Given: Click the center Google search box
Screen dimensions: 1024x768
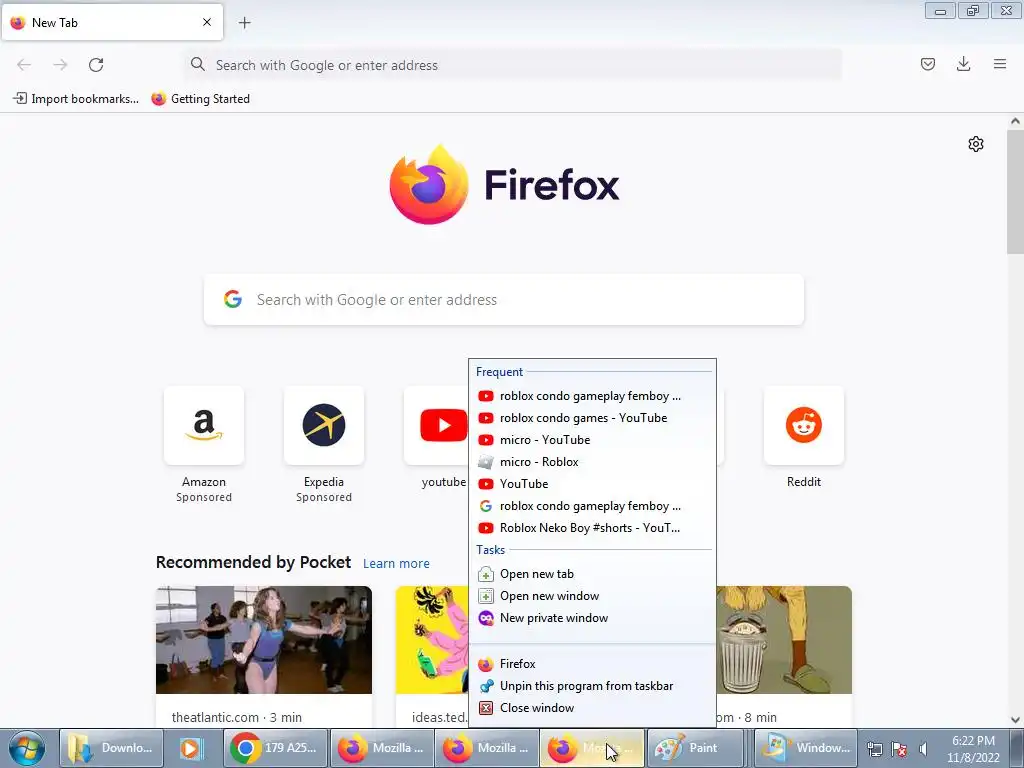Looking at the screenshot, I should point(504,300).
